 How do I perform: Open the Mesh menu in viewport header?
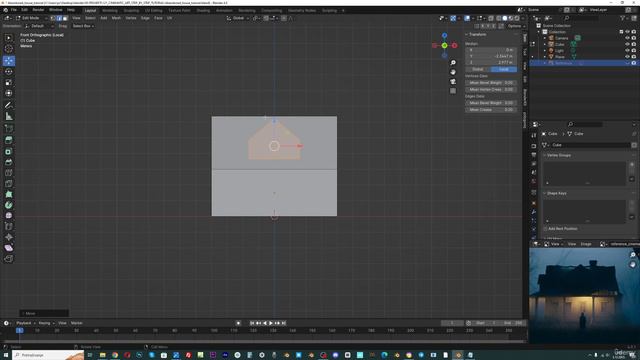click(x=116, y=18)
